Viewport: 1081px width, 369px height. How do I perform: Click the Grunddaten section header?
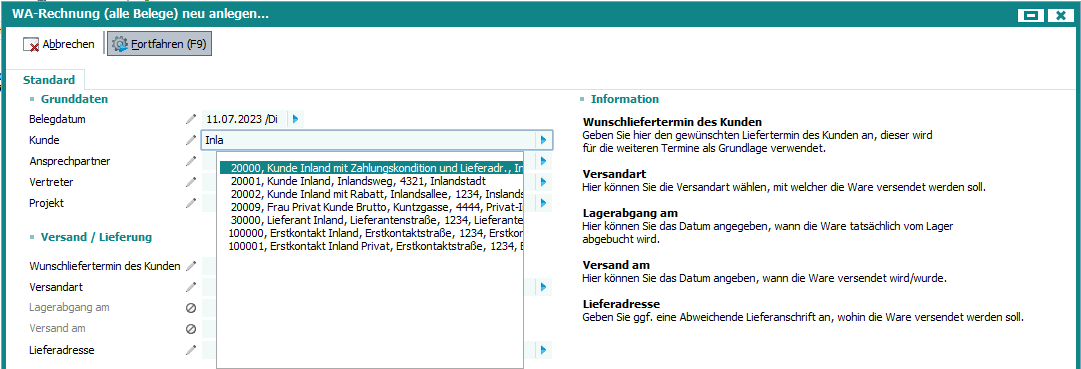pos(74,99)
